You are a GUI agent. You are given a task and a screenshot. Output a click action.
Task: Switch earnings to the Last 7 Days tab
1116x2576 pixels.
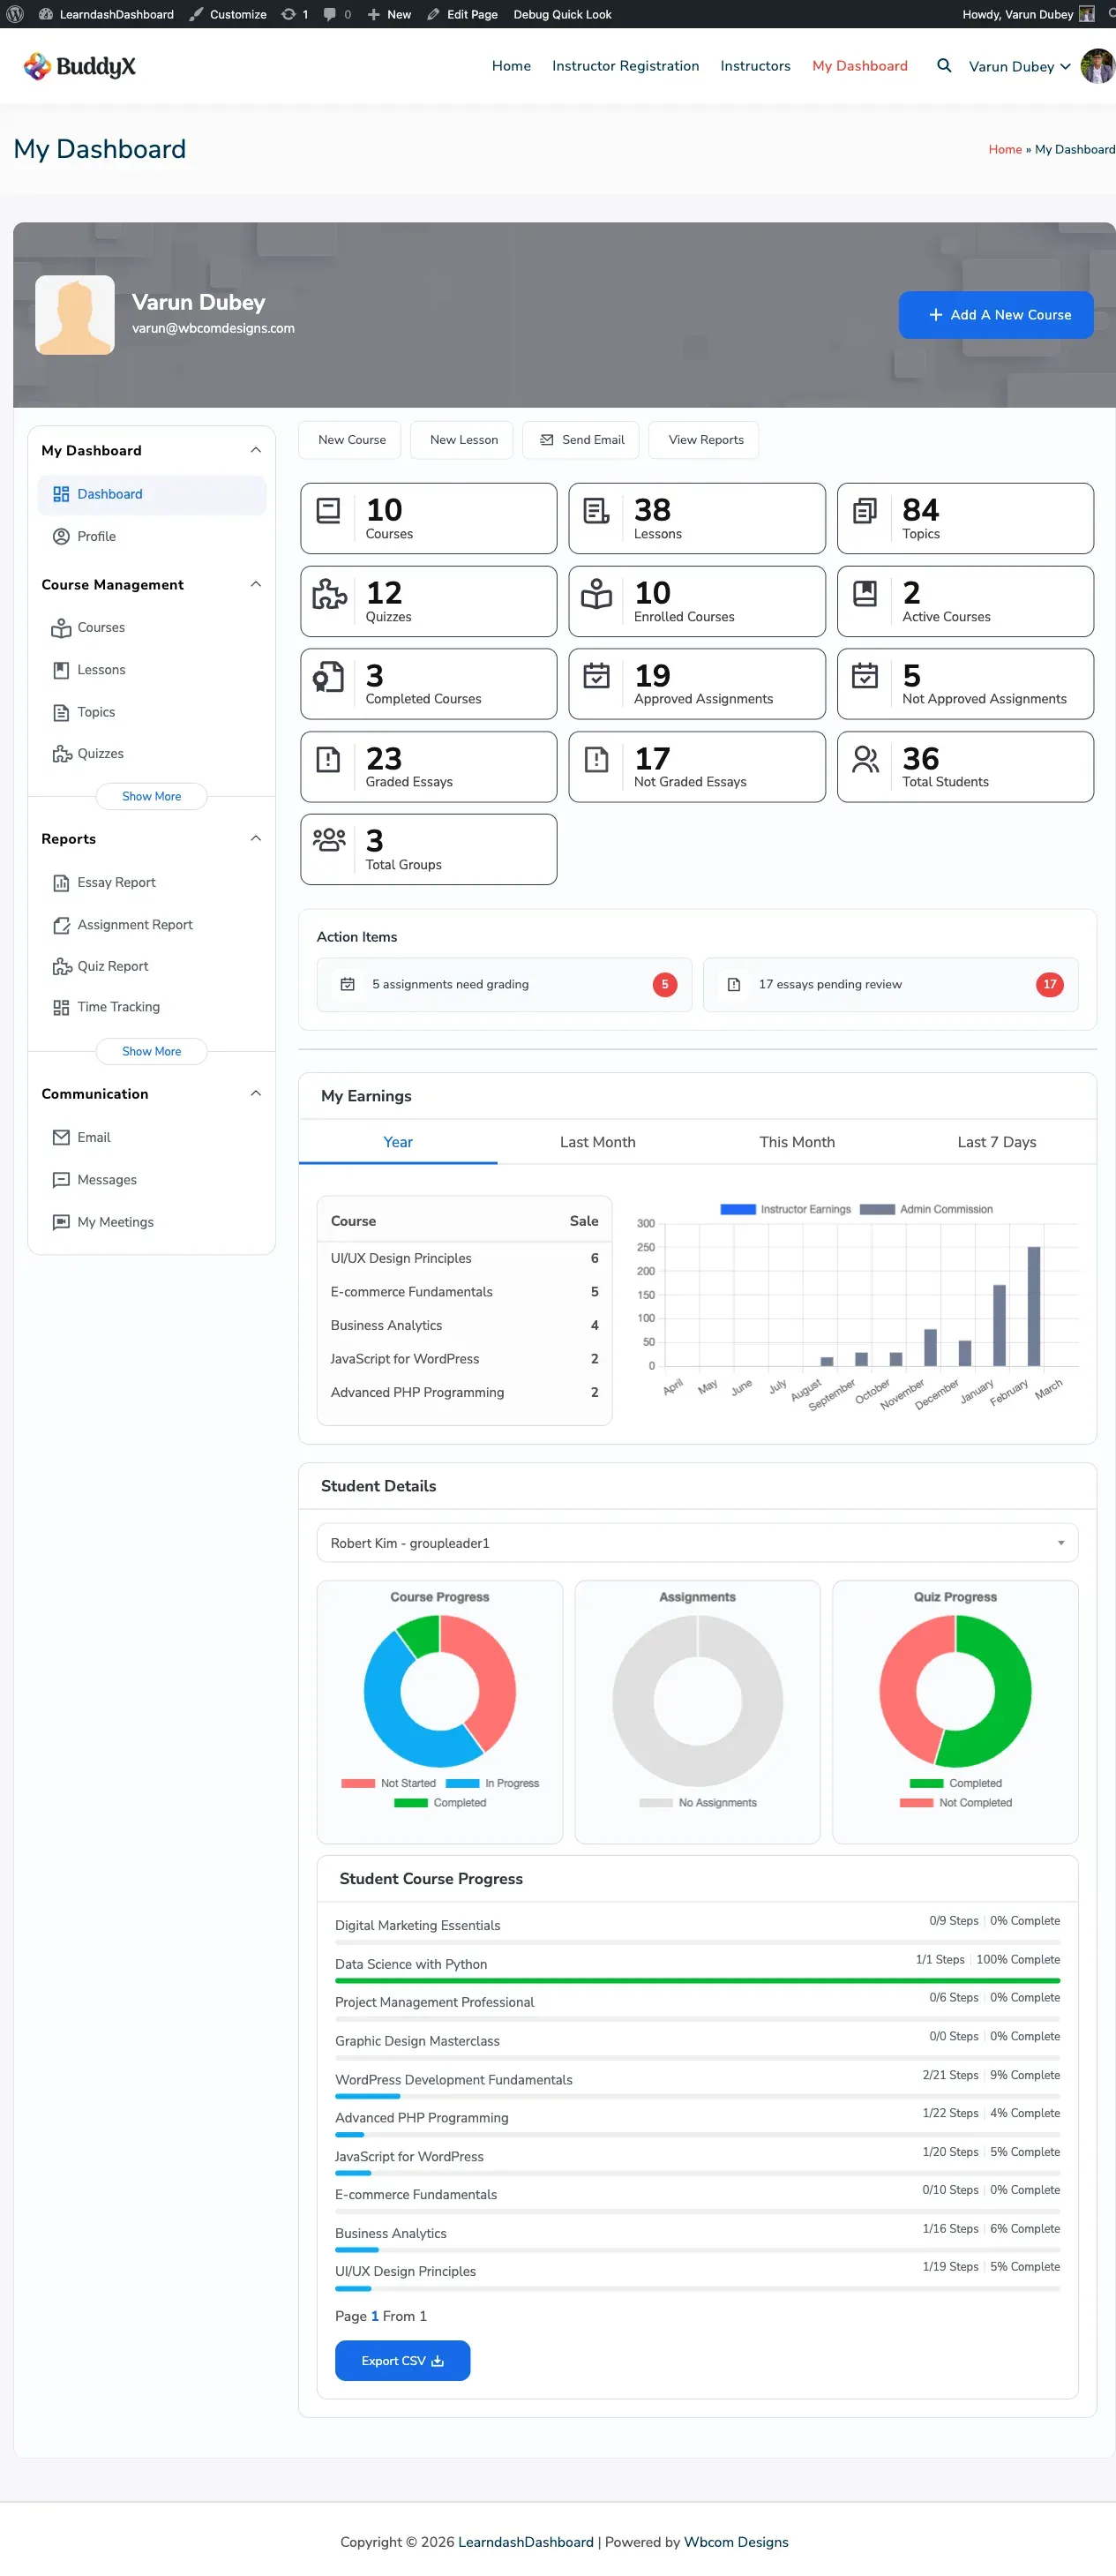click(997, 1142)
